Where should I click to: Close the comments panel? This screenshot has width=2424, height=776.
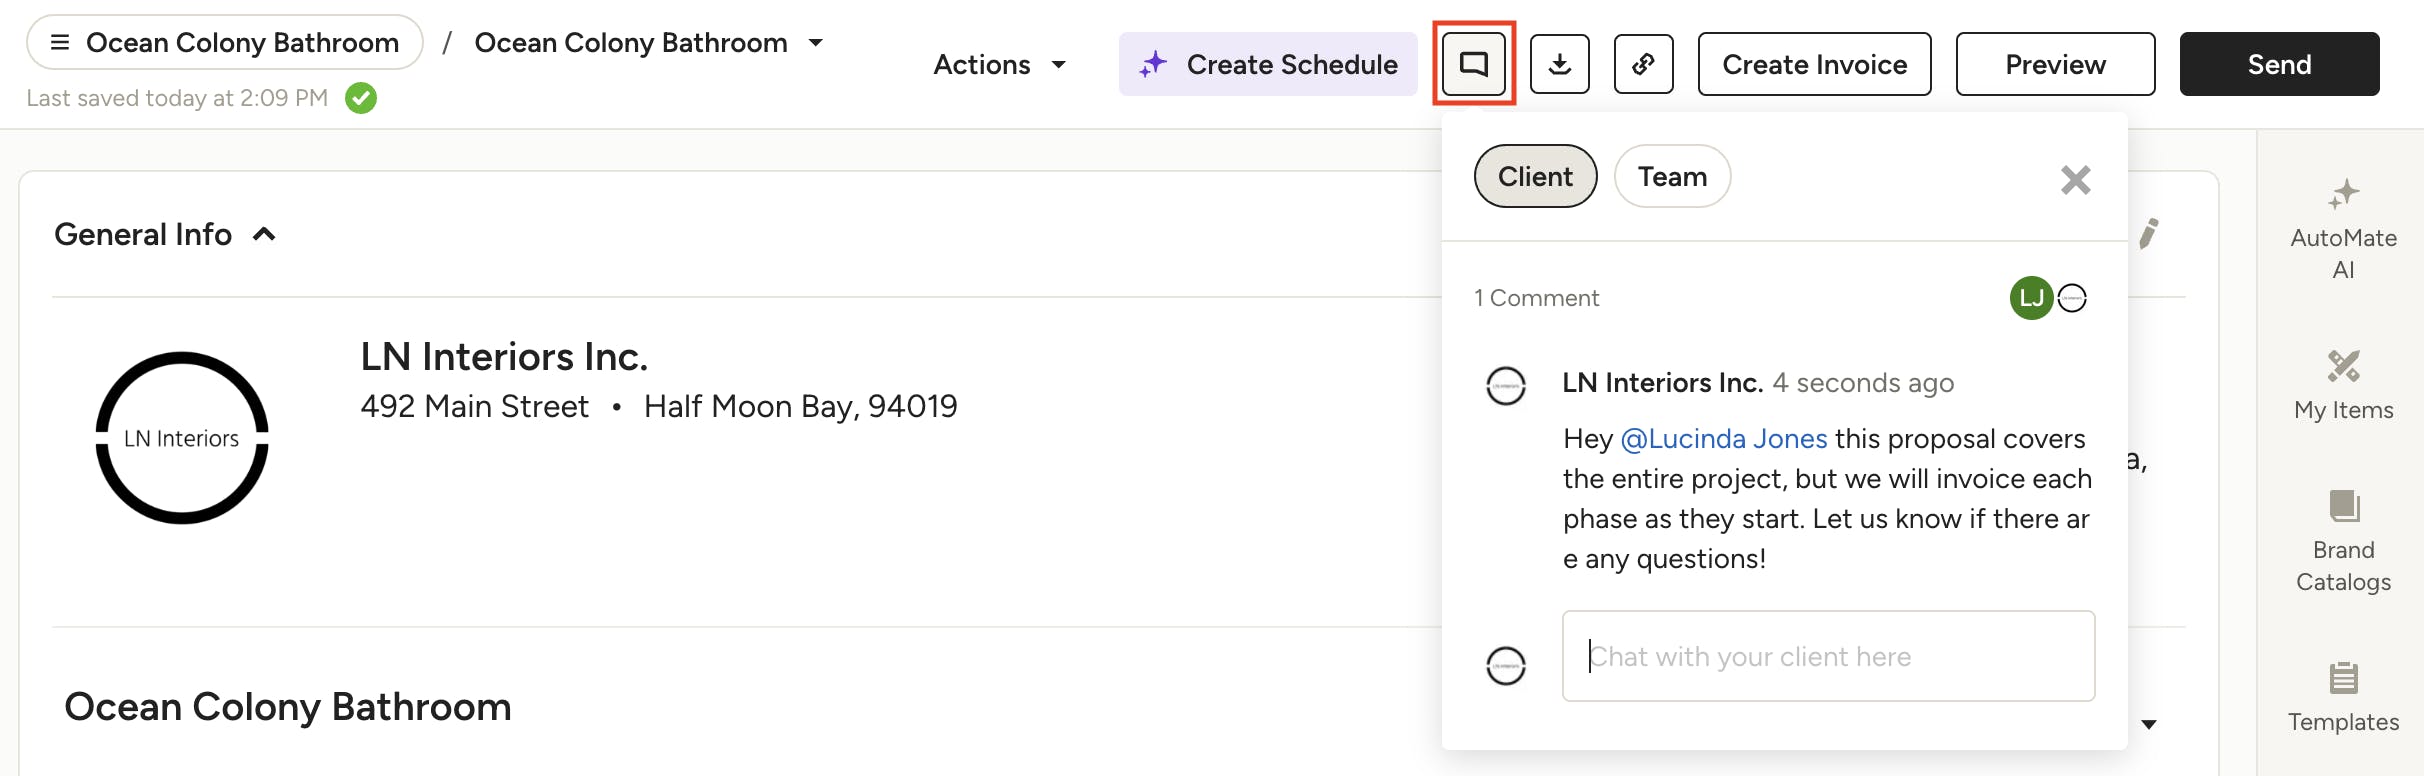[x=2075, y=180]
